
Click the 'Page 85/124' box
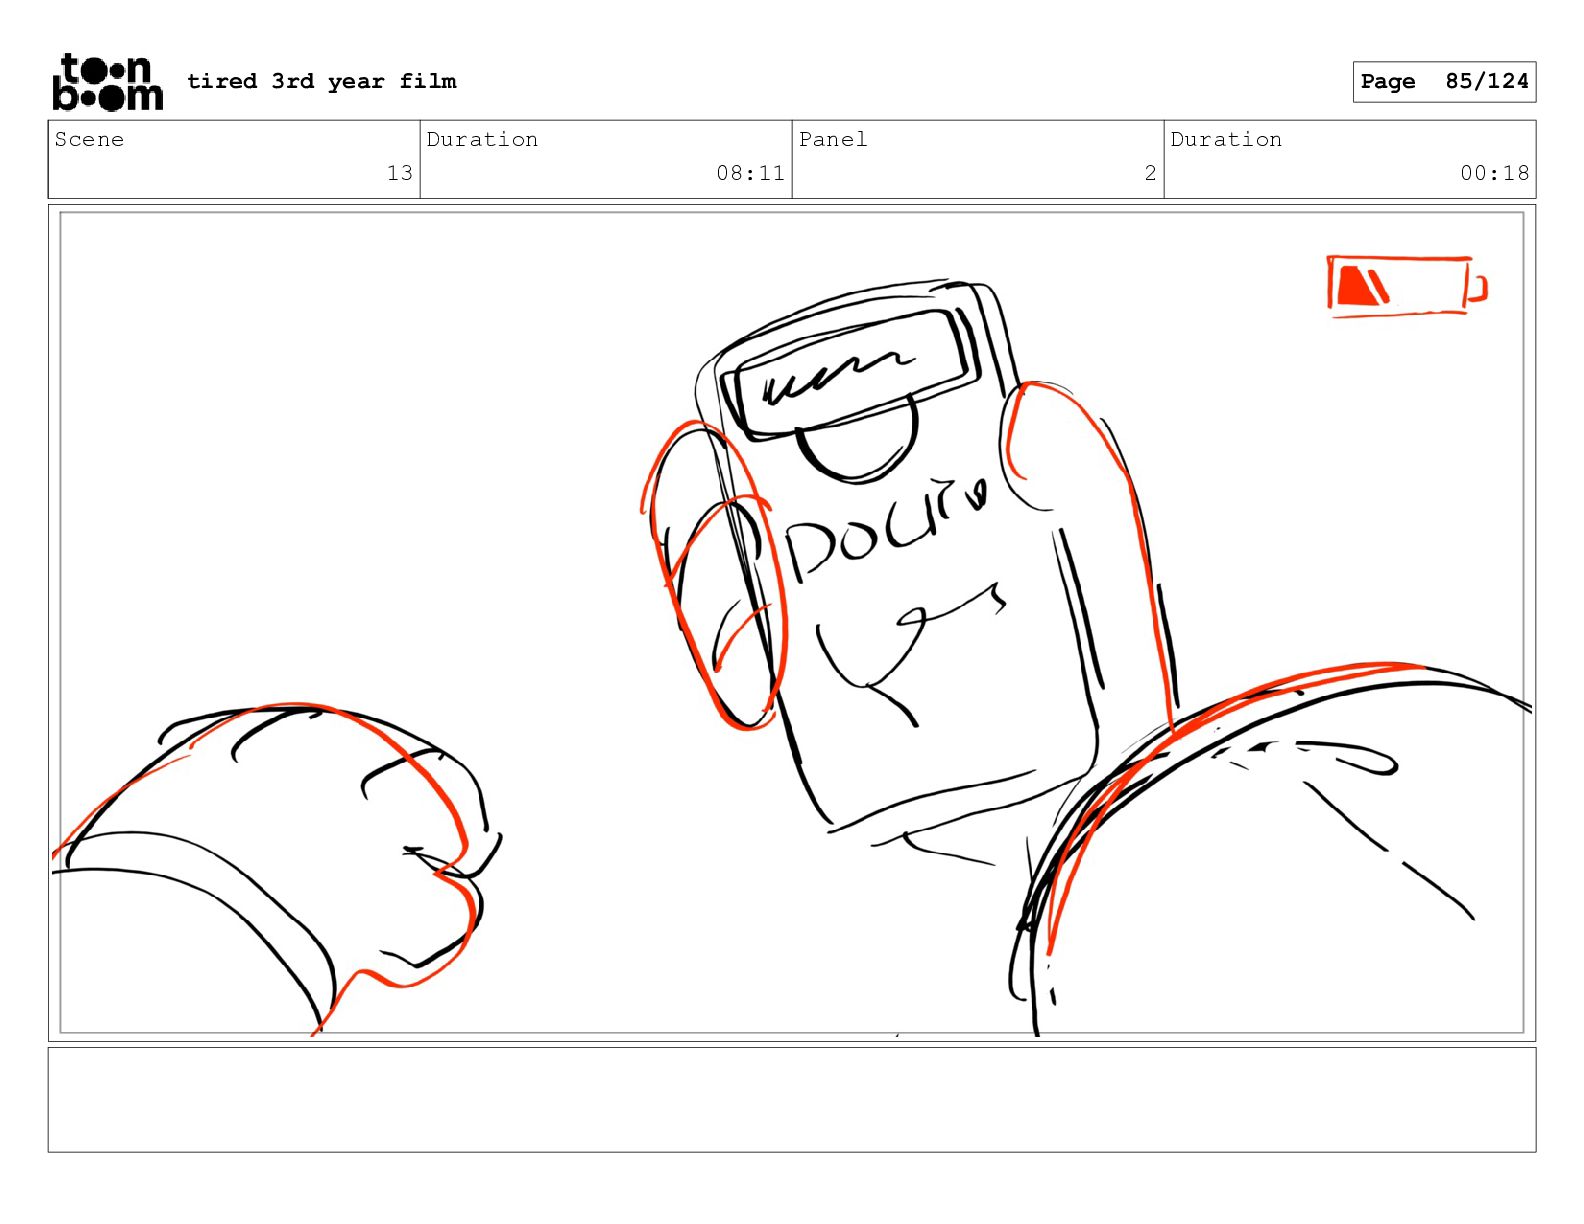pyautogui.click(x=1444, y=81)
